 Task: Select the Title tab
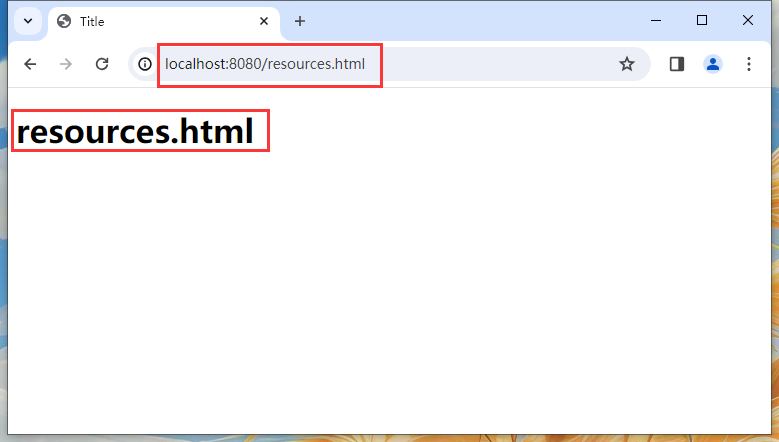click(164, 21)
